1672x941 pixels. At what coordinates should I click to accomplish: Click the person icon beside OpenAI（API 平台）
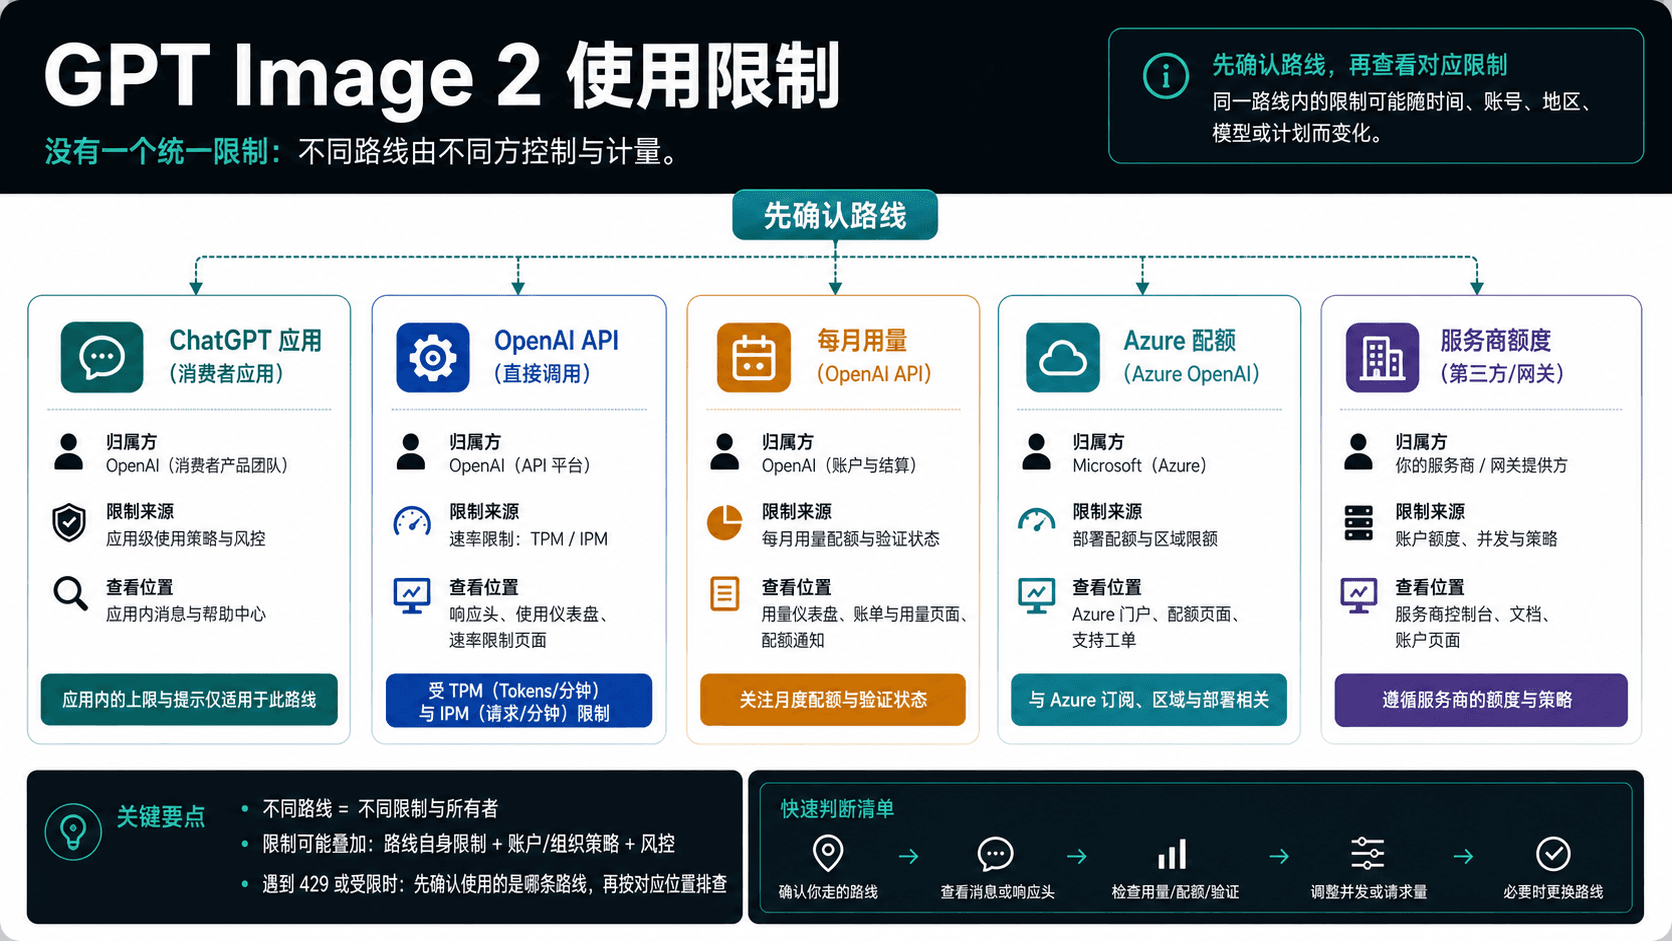coord(411,452)
